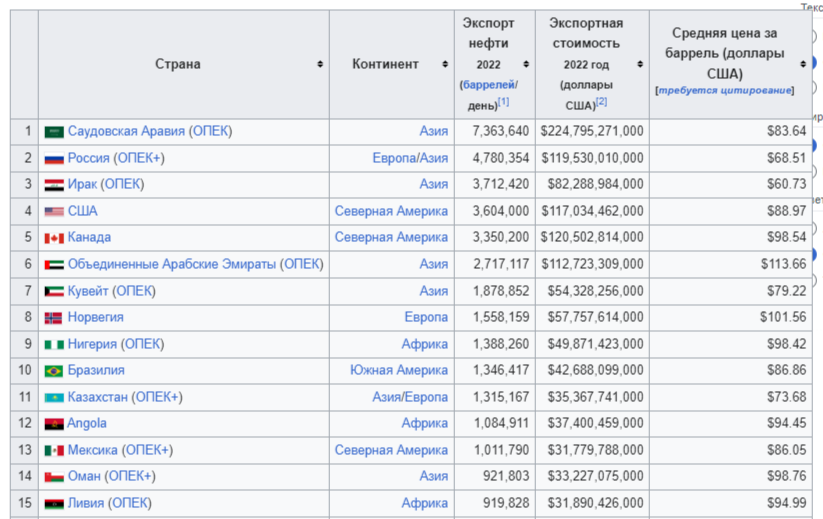This screenshot has width=823, height=519.
Task: Open footnote reference [2] in header
Action: click(x=601, y=102)
